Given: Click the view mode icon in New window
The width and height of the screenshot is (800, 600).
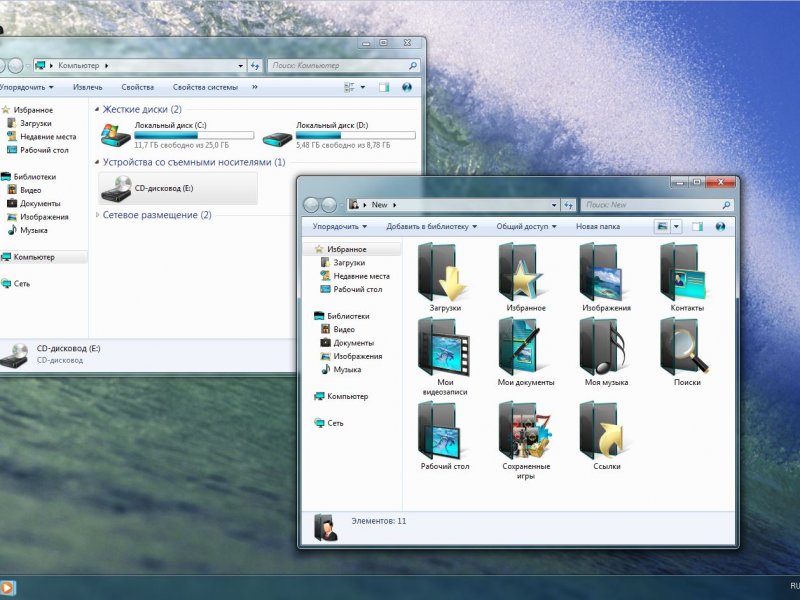Looking at the screenshot, I should [662, 227].
